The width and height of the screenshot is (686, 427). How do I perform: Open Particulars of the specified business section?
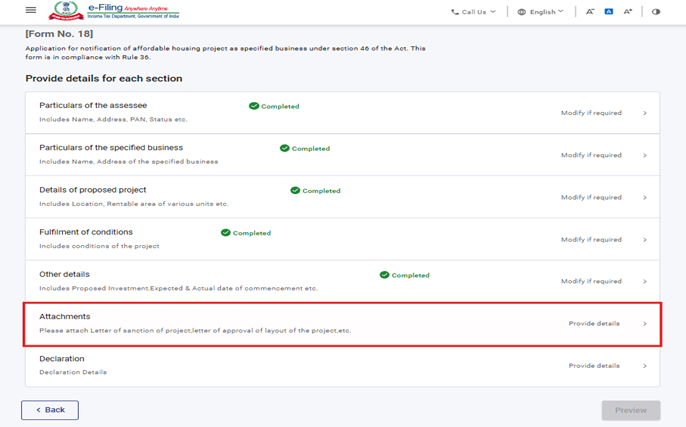pos(129,147)
